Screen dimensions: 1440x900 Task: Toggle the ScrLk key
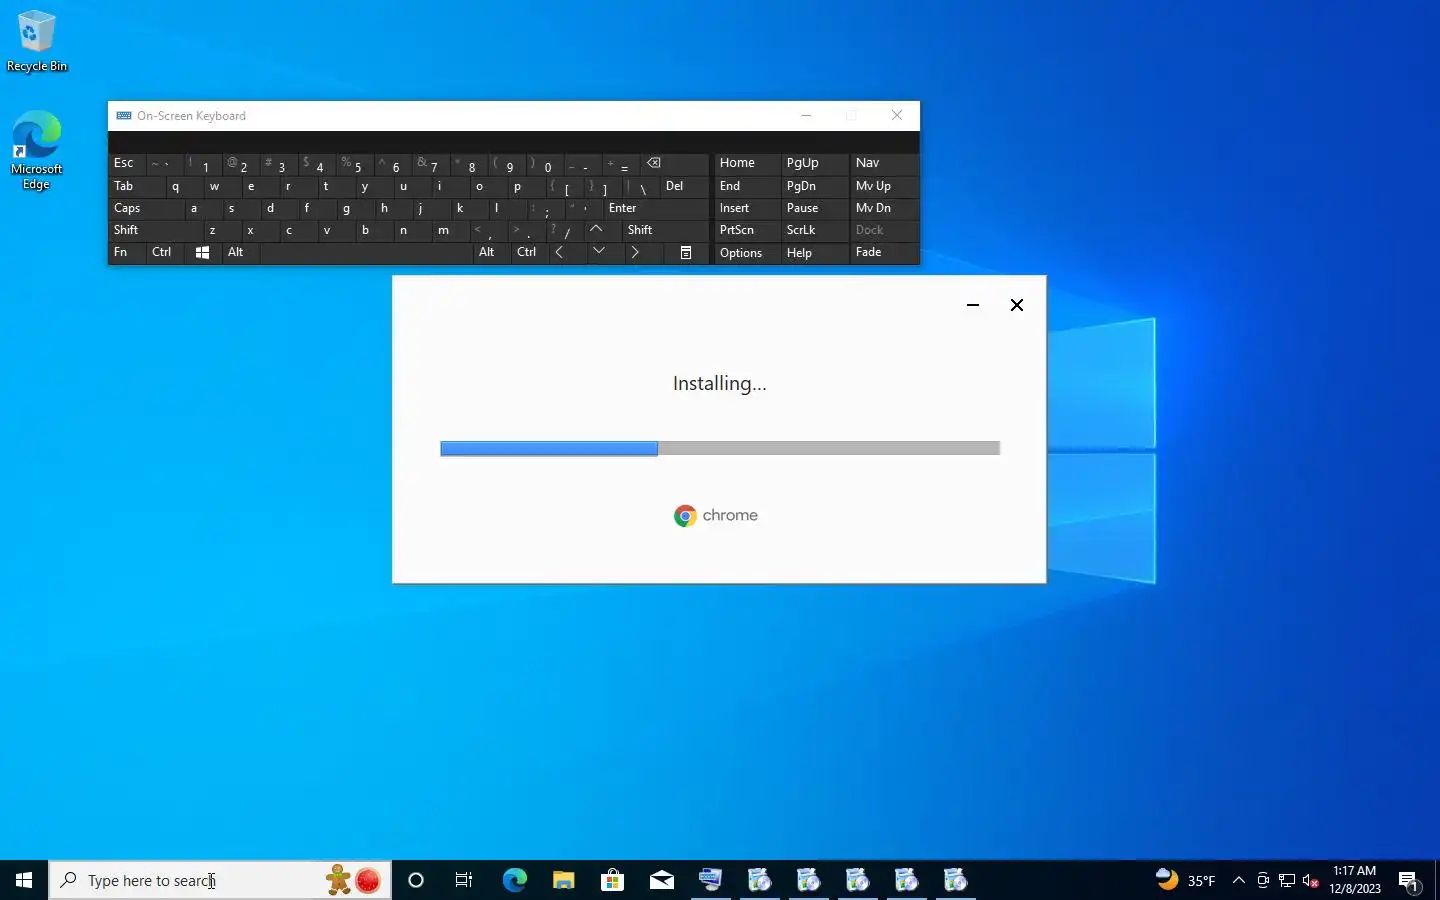814,230
